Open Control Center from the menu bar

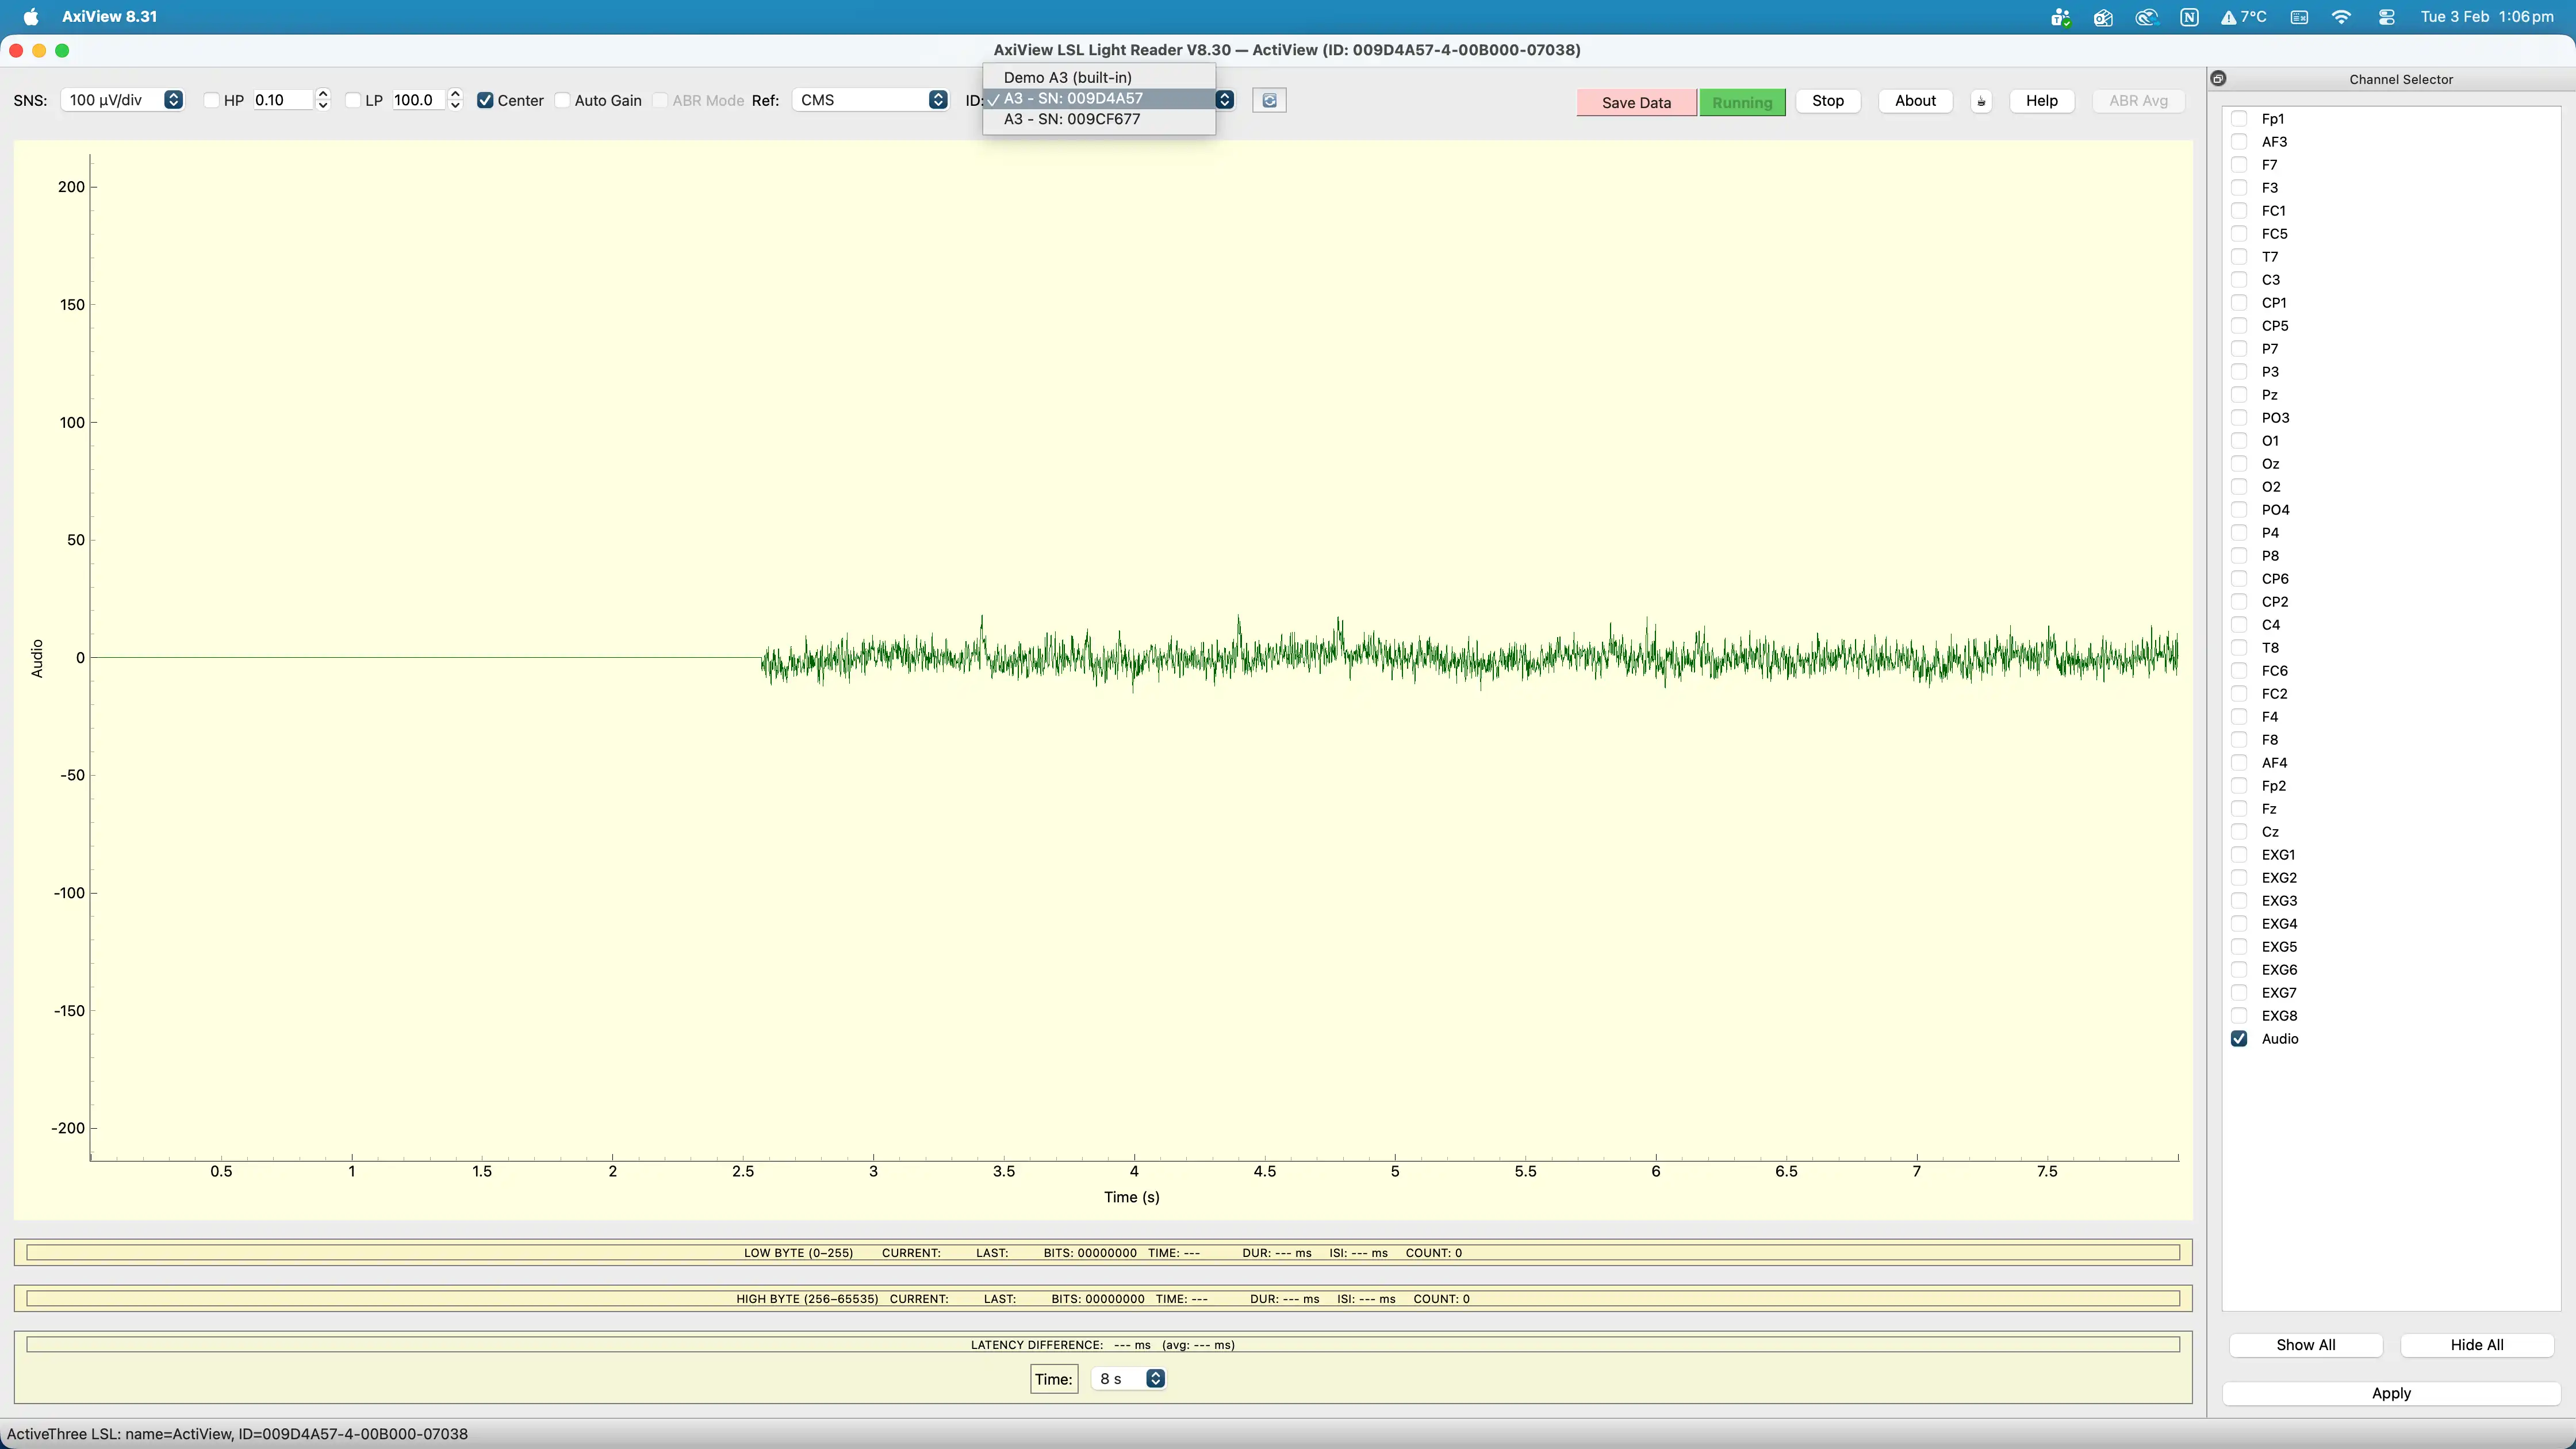pos(2387,17)
